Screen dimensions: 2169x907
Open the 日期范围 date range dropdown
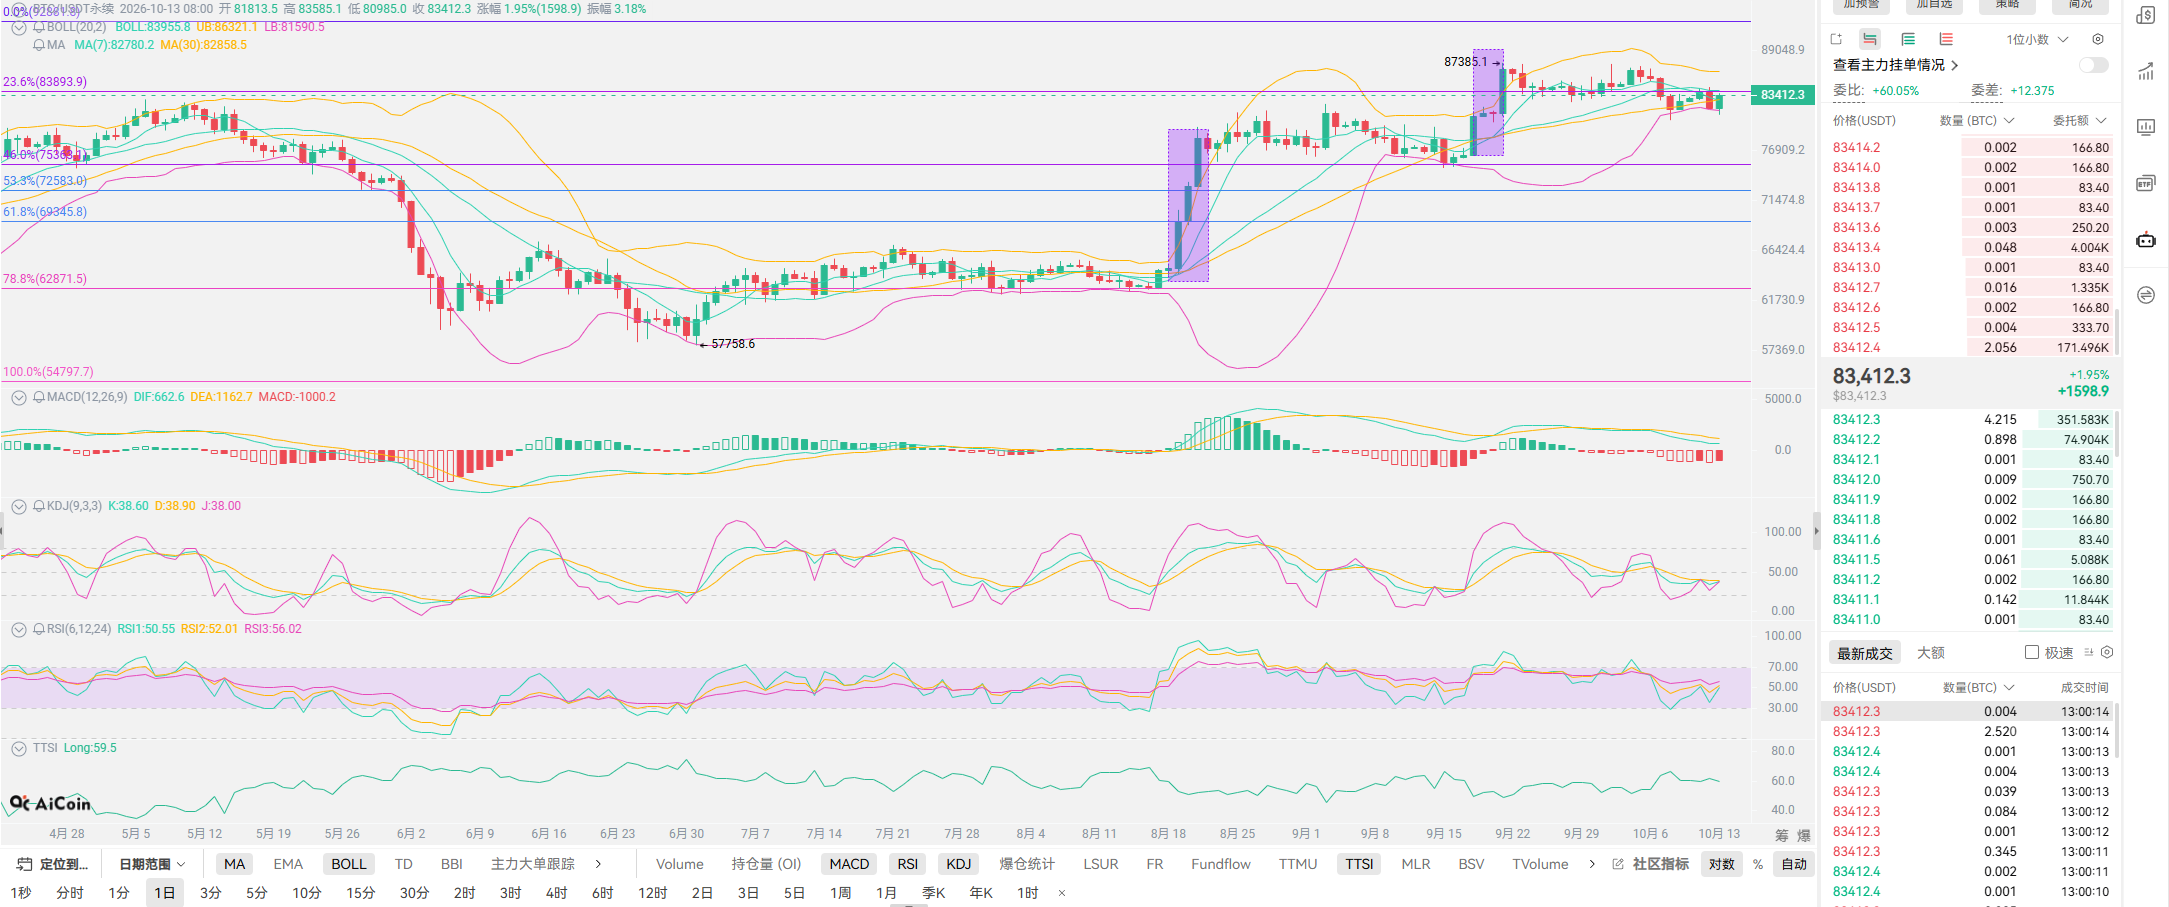(152, 864)
